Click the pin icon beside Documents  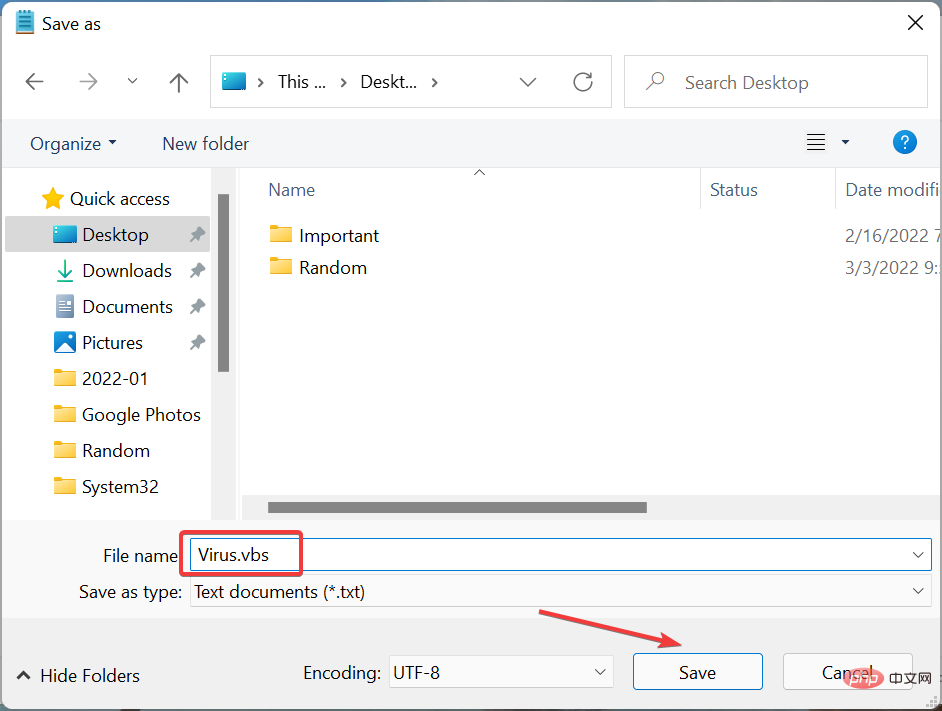(x=197, y=307)
